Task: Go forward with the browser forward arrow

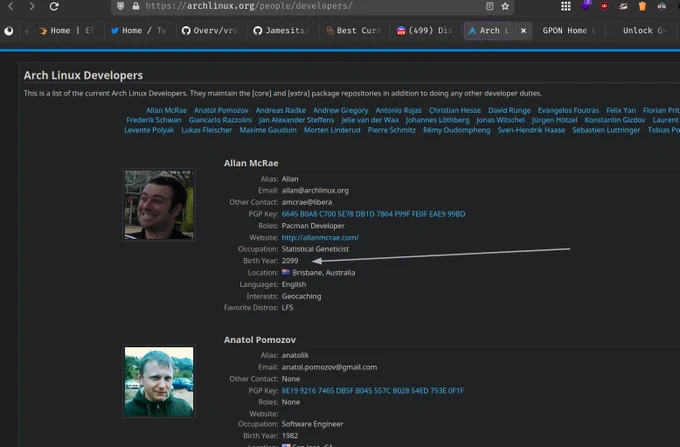Action: click(32, 6)
